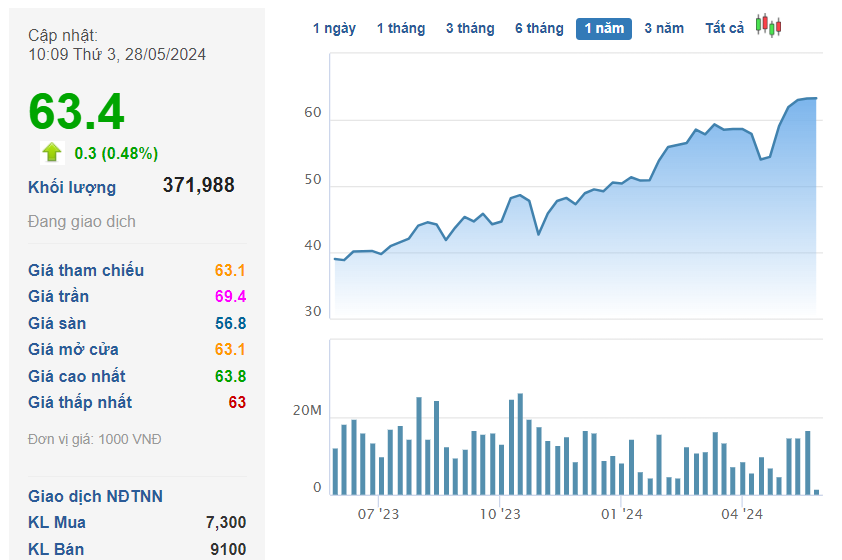Viewport: 842px width, 560px height.
Task: Select the 1 ngày time range
Action: [334, 28]
